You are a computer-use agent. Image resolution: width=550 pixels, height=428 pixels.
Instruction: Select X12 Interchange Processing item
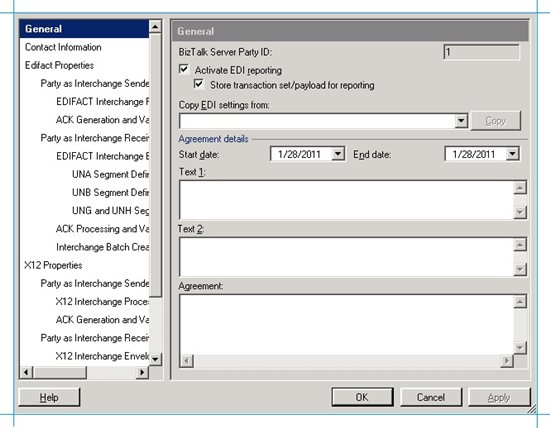(102, 302)
